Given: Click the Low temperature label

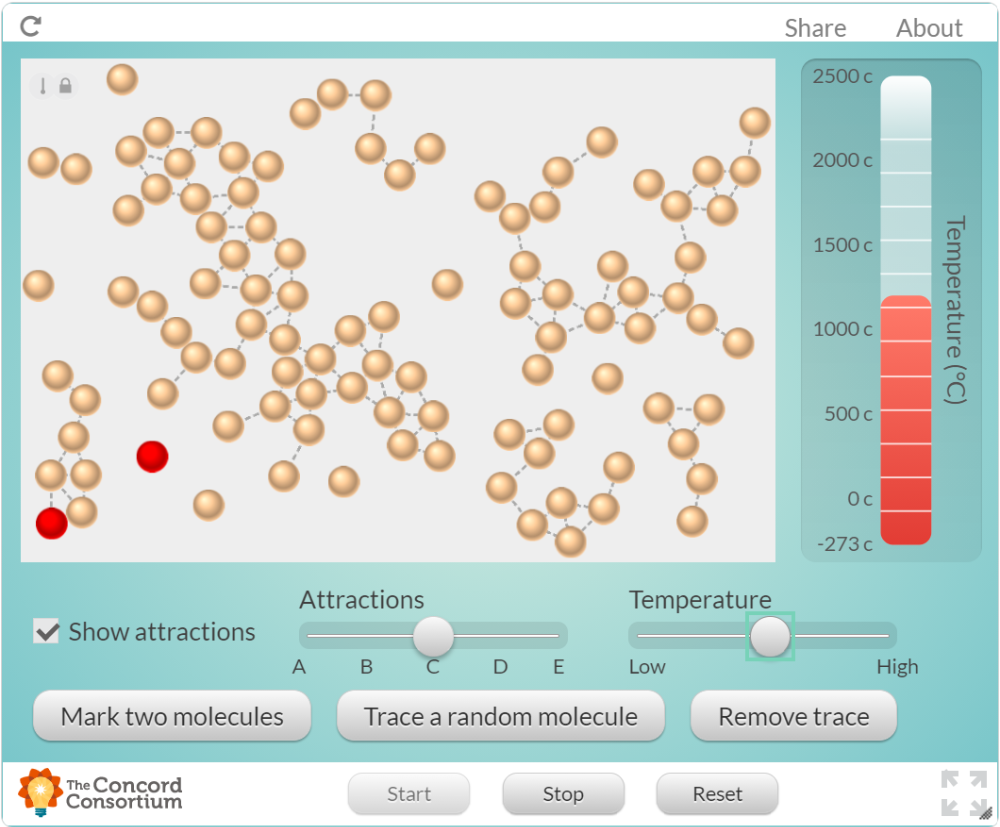Looking at the screenshot, I should point(647,667).
